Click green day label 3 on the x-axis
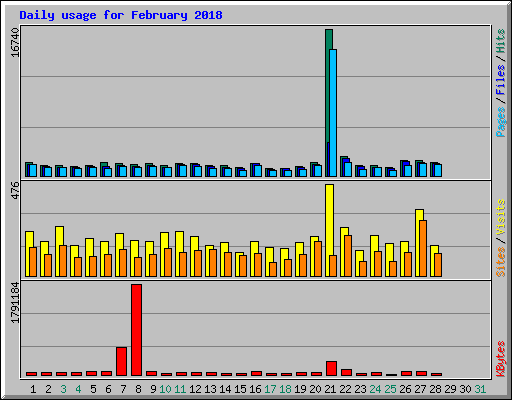This screenshot has height=400, width=512. coord(63,389)
